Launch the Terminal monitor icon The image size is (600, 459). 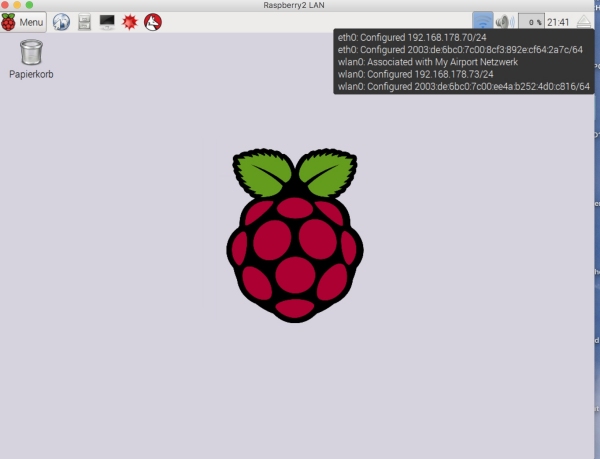(x=107, y=21)
